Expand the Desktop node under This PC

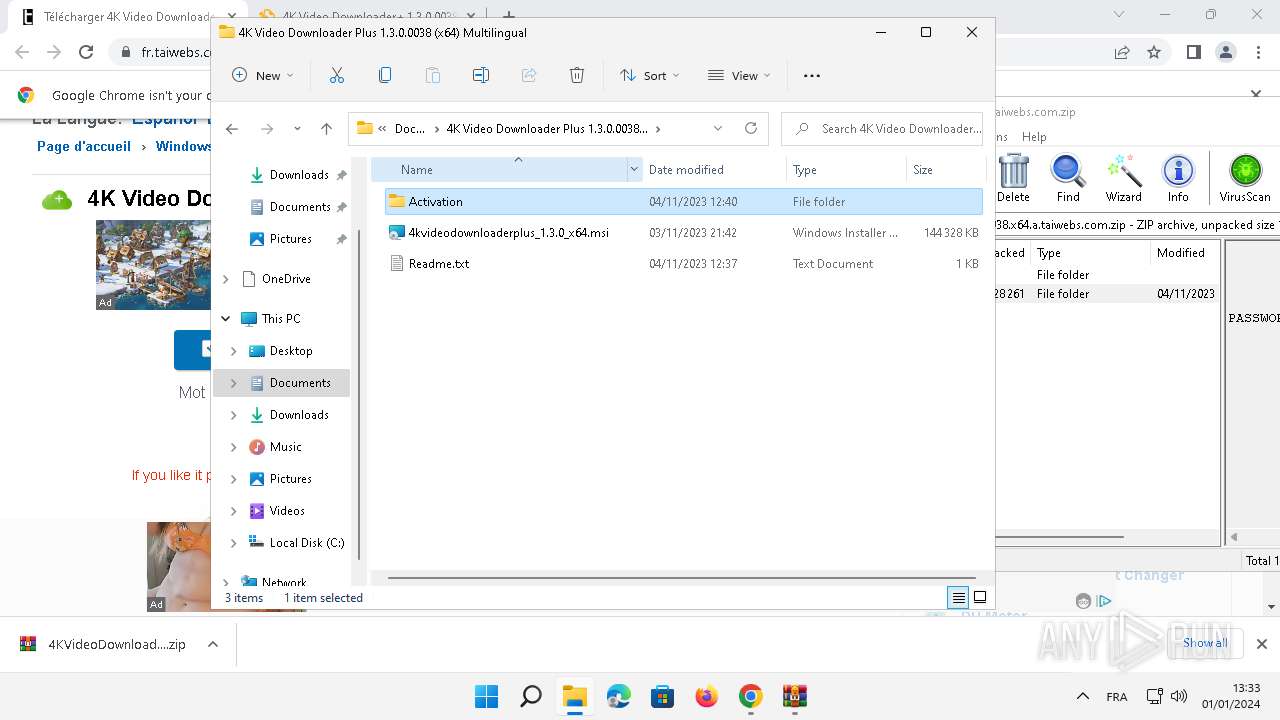coord(234,351)
